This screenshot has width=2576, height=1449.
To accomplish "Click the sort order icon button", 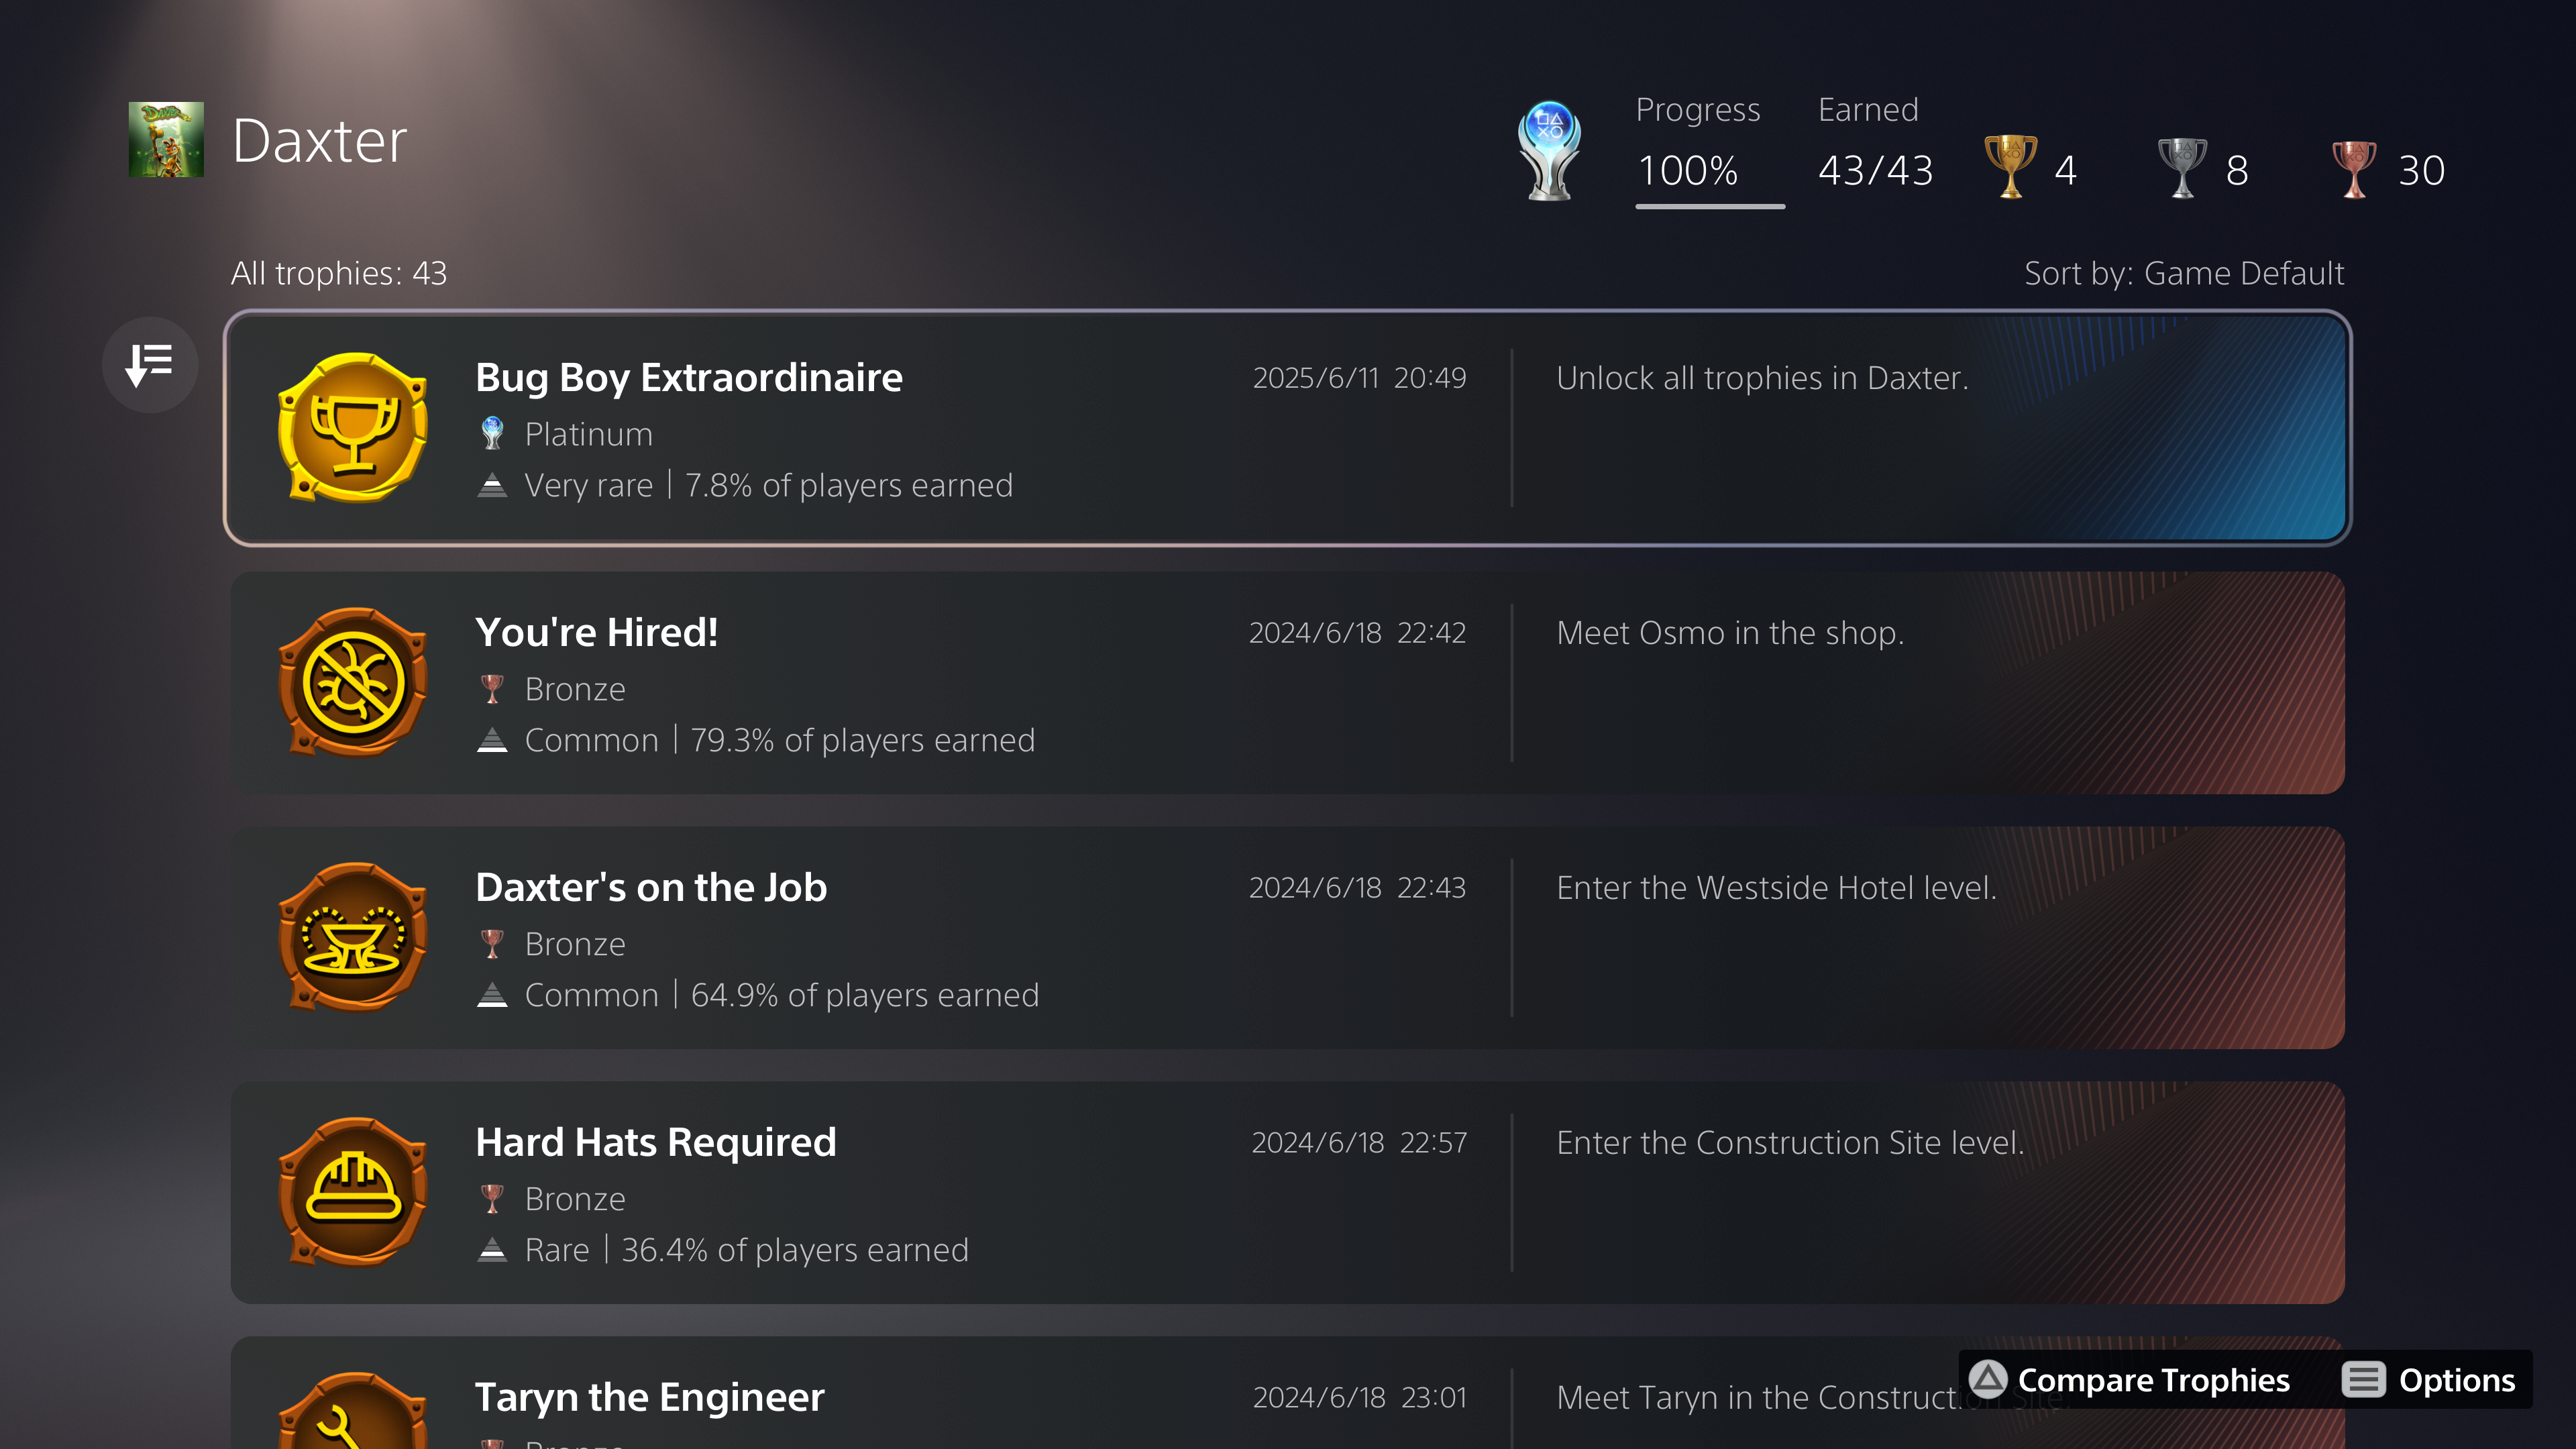I will (x=150, y=365).
